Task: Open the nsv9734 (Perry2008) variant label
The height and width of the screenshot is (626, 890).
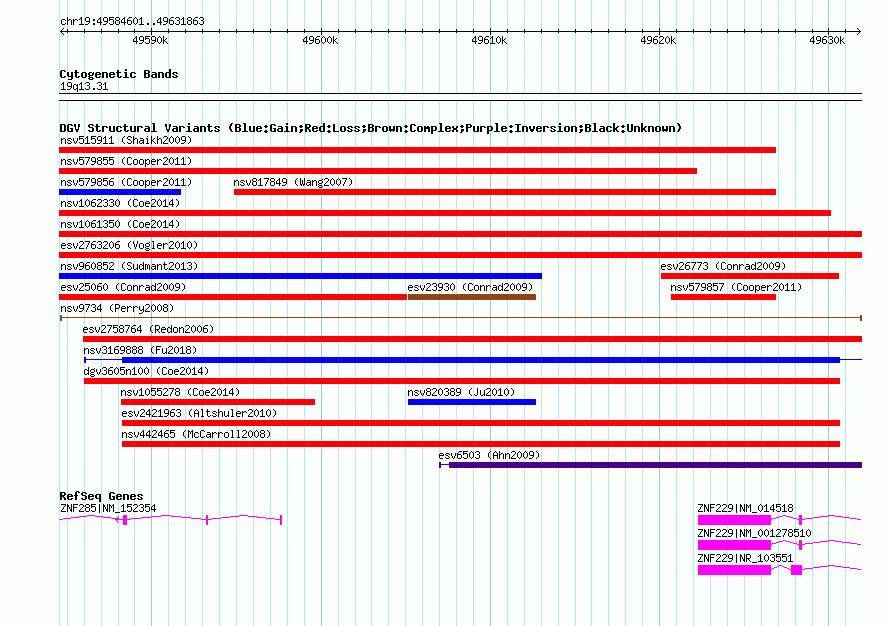Action: (x=117, y=308)
